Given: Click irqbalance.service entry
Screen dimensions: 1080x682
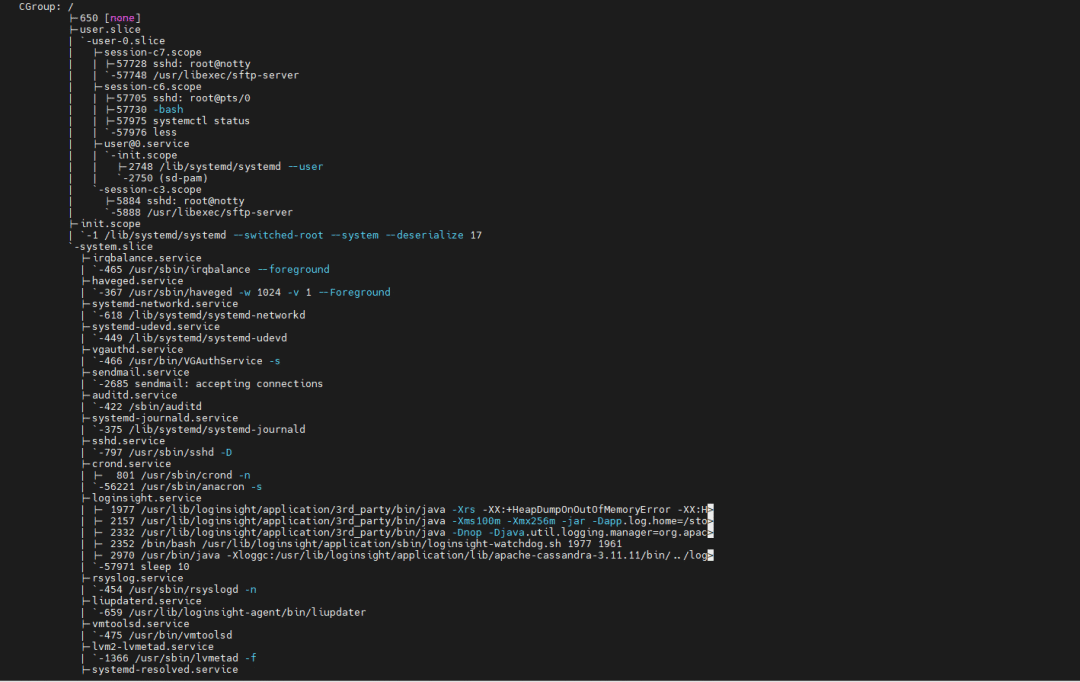Looking at the screenshot, I should coord(147,258).
